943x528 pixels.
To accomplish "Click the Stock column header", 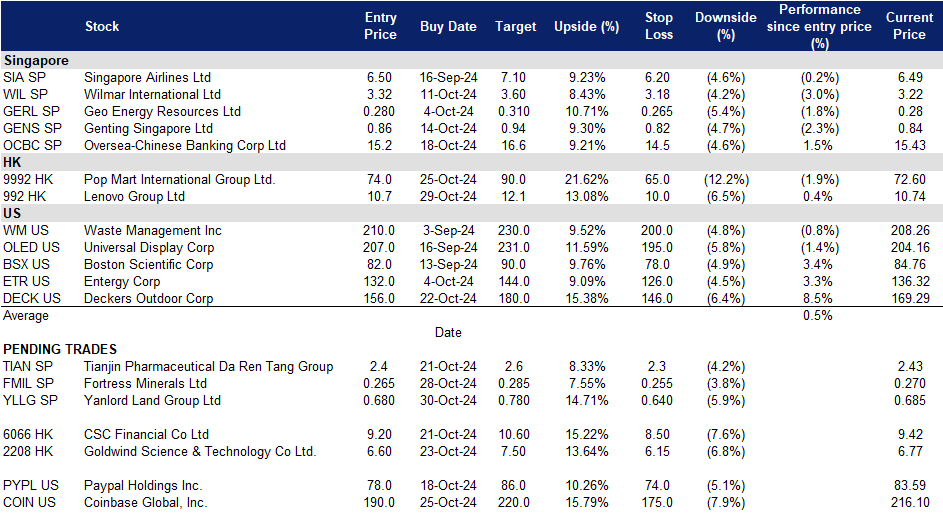I will (x=102, y=26).
